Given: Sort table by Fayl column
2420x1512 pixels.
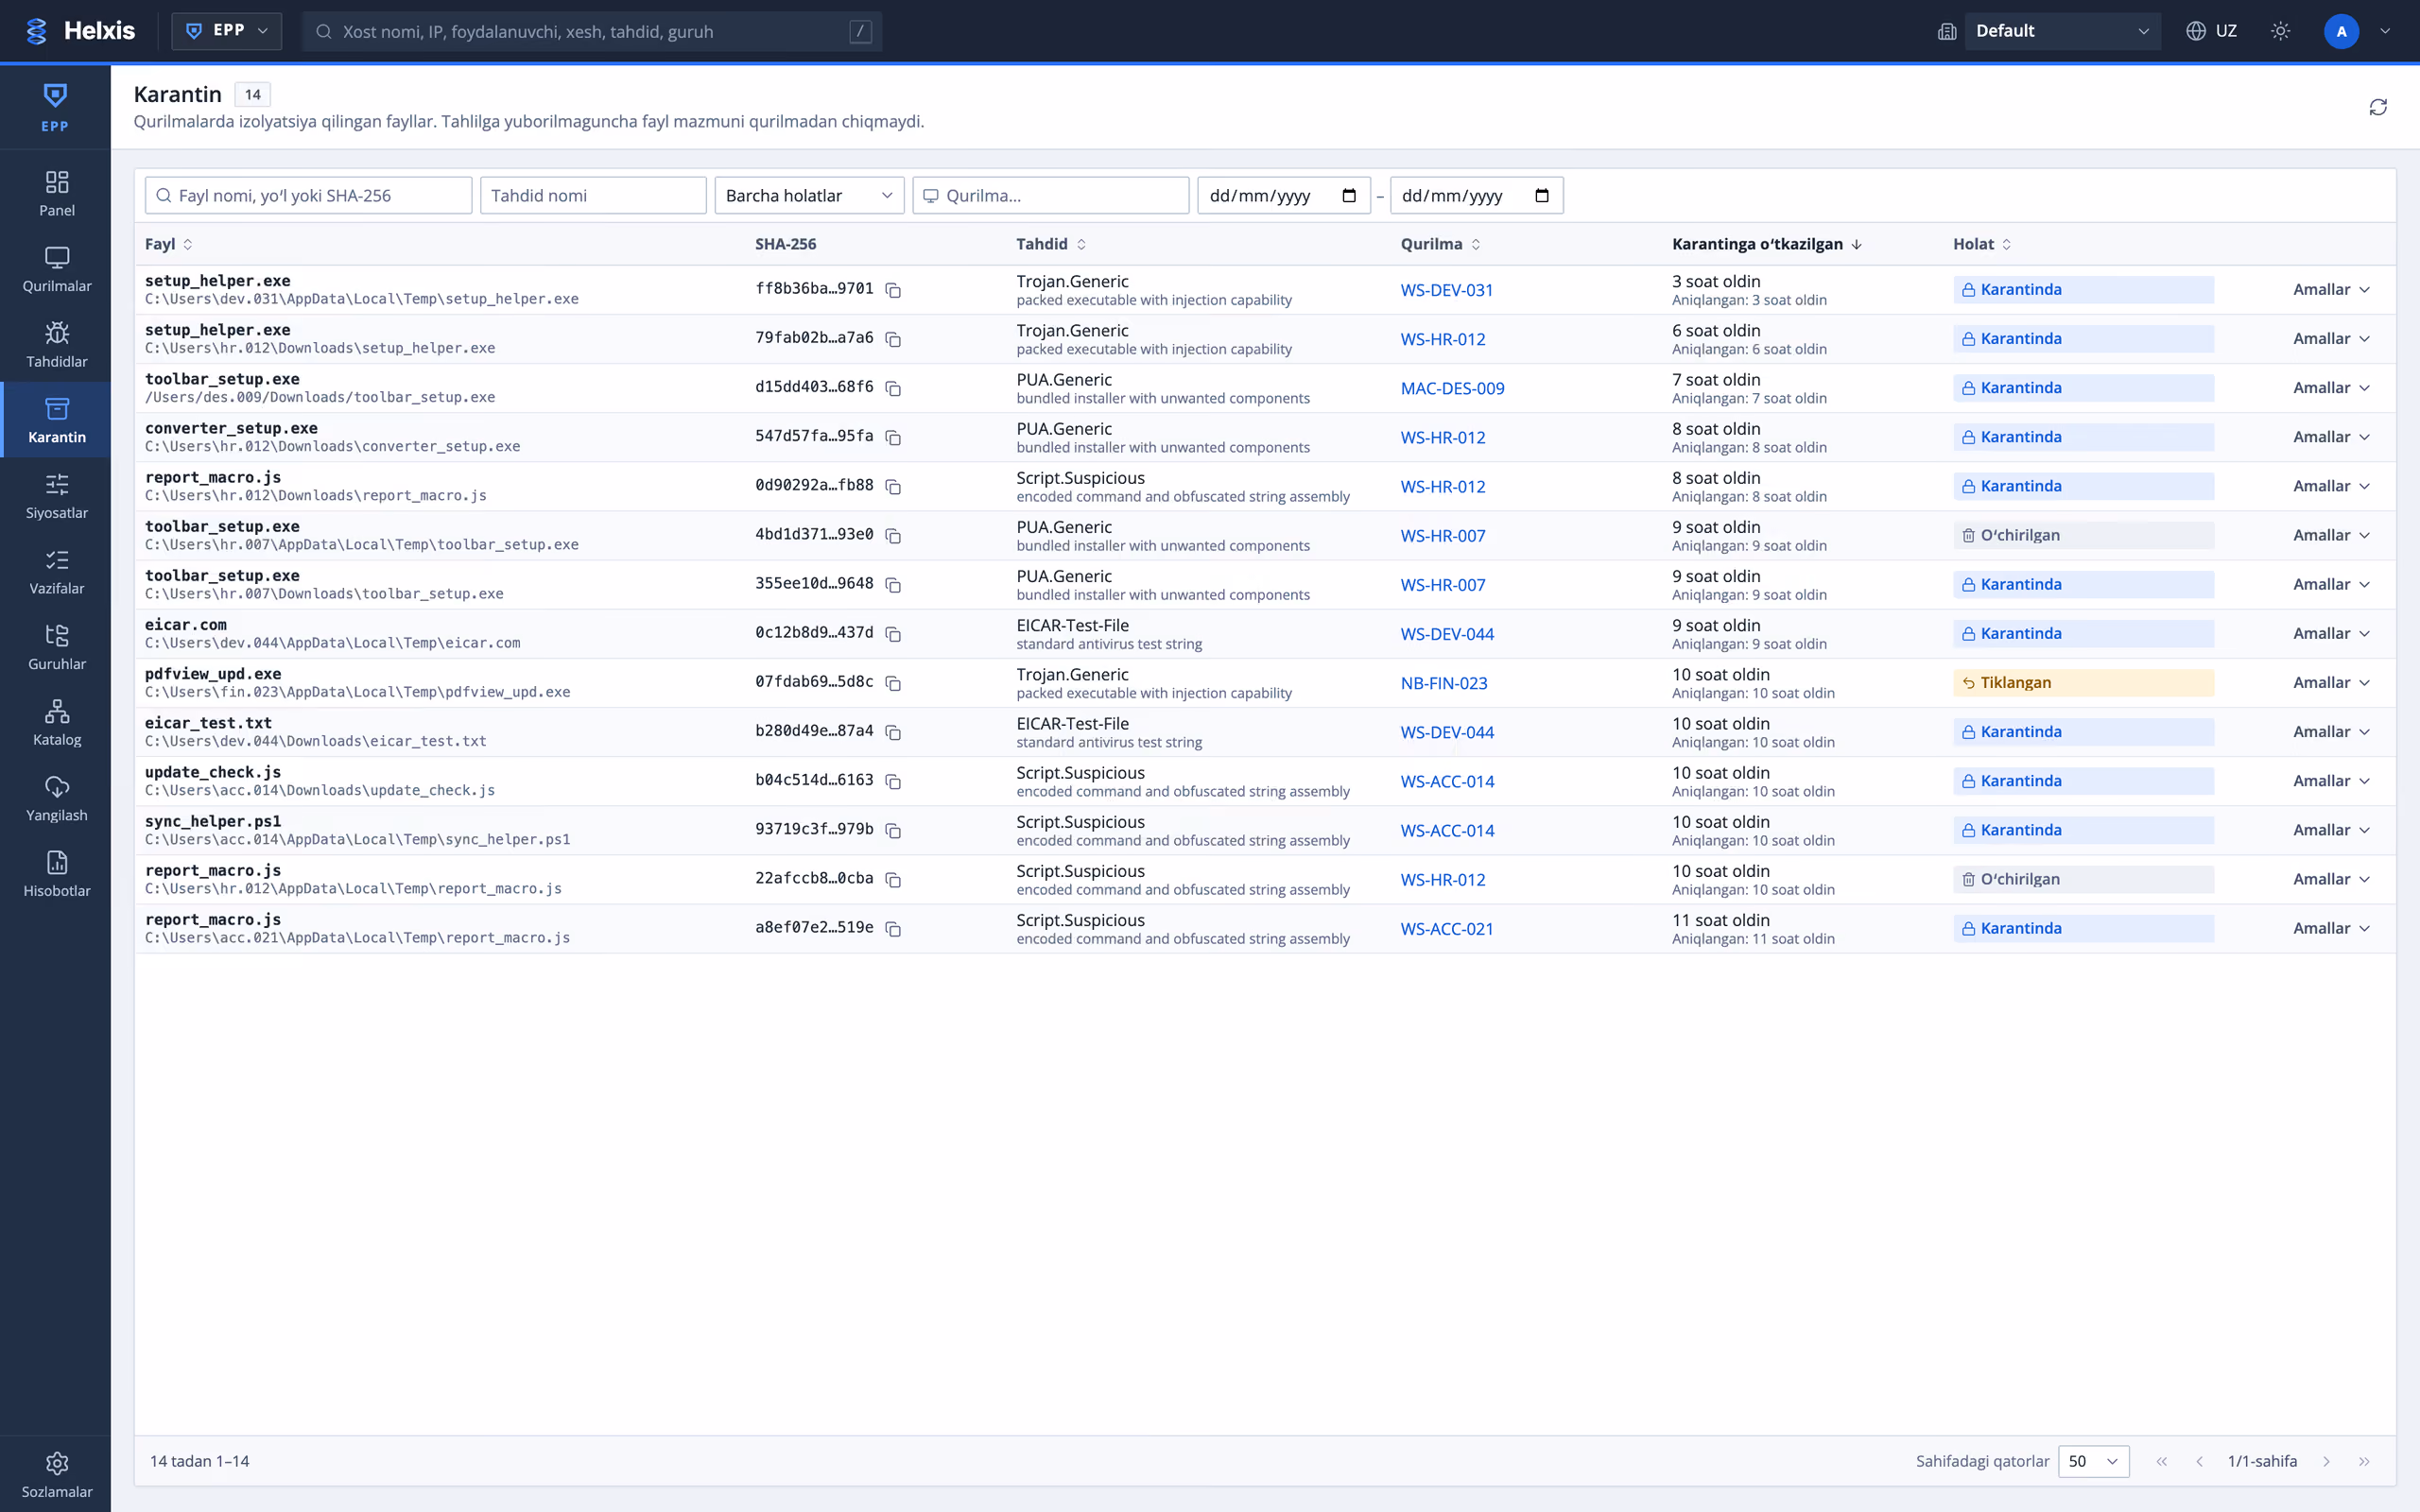Looking at the screenshot, I should click(168, 244).
